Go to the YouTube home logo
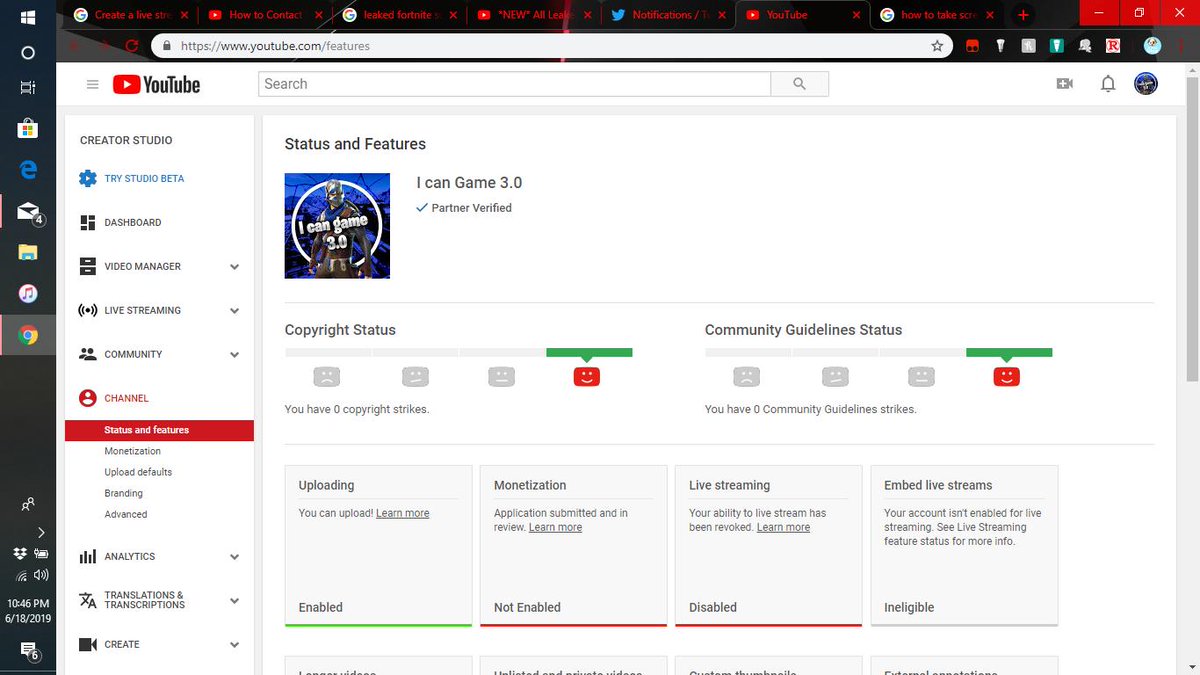 point(156,85)
